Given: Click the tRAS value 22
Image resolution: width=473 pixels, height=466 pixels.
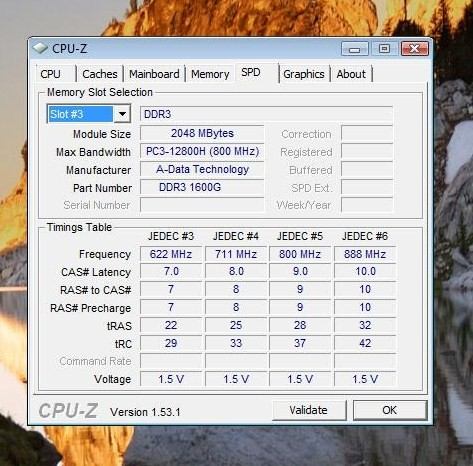Looking at the screenshot, I should 171,325.
